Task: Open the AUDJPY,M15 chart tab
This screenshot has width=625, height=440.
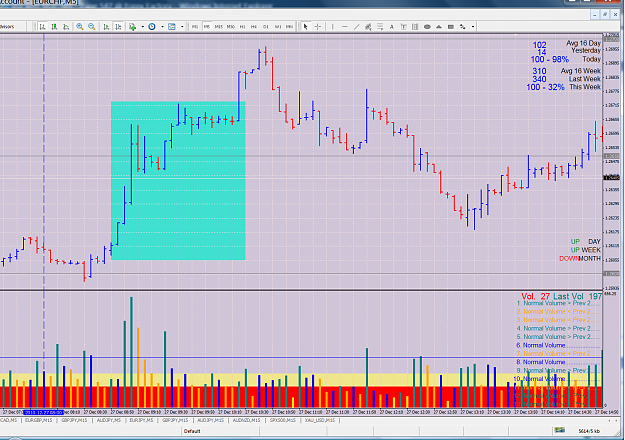Action: coord(211,420)
